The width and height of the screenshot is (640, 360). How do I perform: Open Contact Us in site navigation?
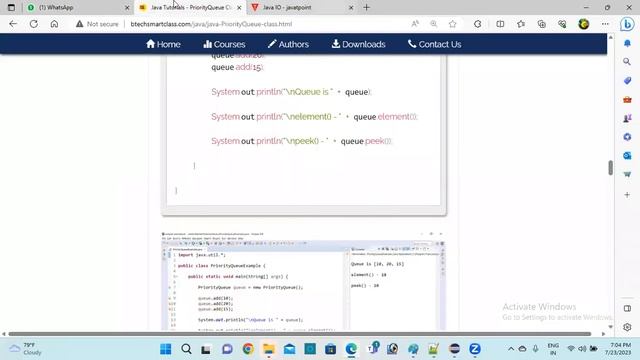click(434, 44)
